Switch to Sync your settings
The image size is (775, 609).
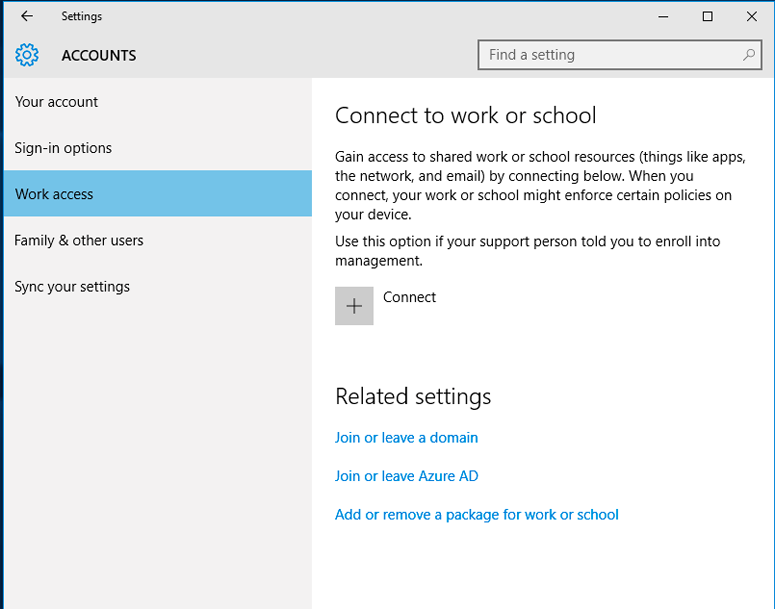point(72,287)
